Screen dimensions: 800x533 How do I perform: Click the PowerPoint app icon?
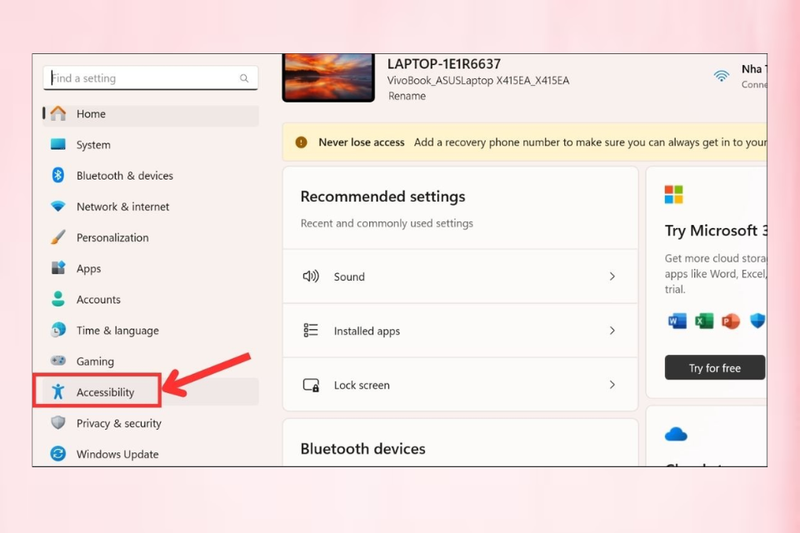point(731,321)
